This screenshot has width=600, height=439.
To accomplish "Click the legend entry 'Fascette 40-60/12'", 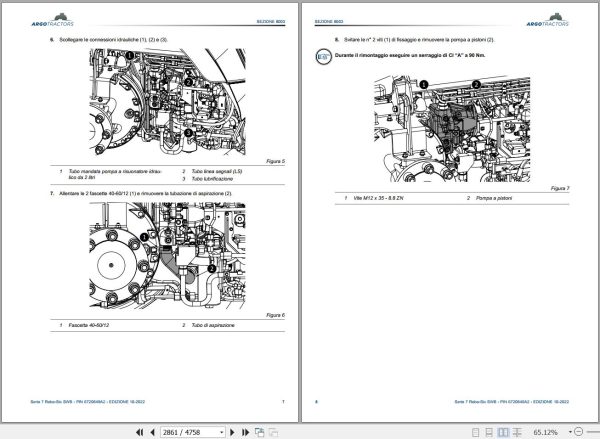I will tap(89, 325).
